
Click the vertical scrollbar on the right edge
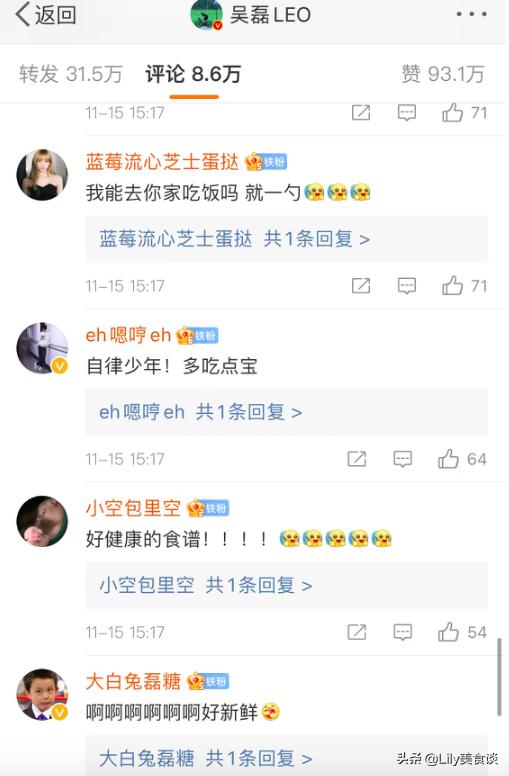tap(499, 677)
